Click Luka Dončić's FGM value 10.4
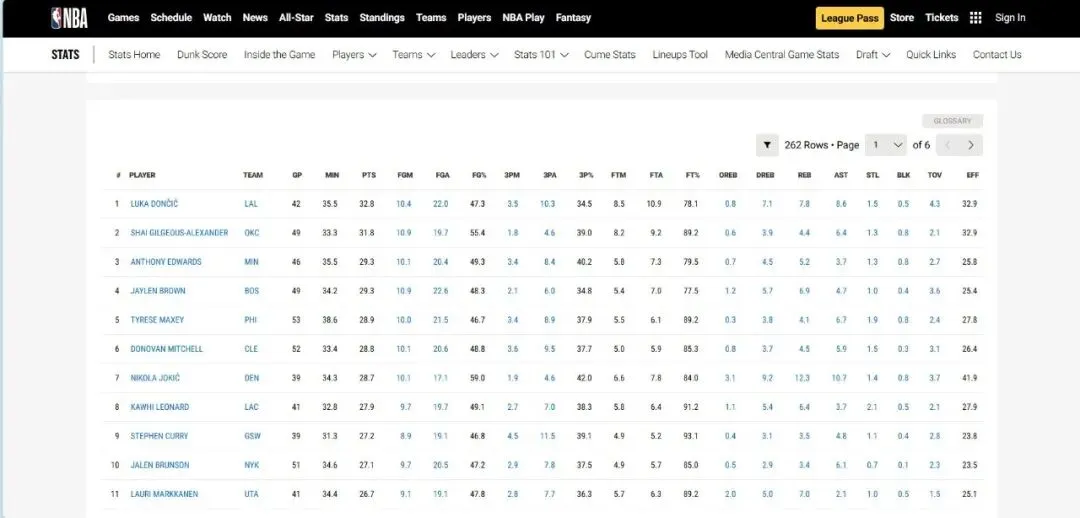The image size is (1080, 518). click(x=404, y=205)
